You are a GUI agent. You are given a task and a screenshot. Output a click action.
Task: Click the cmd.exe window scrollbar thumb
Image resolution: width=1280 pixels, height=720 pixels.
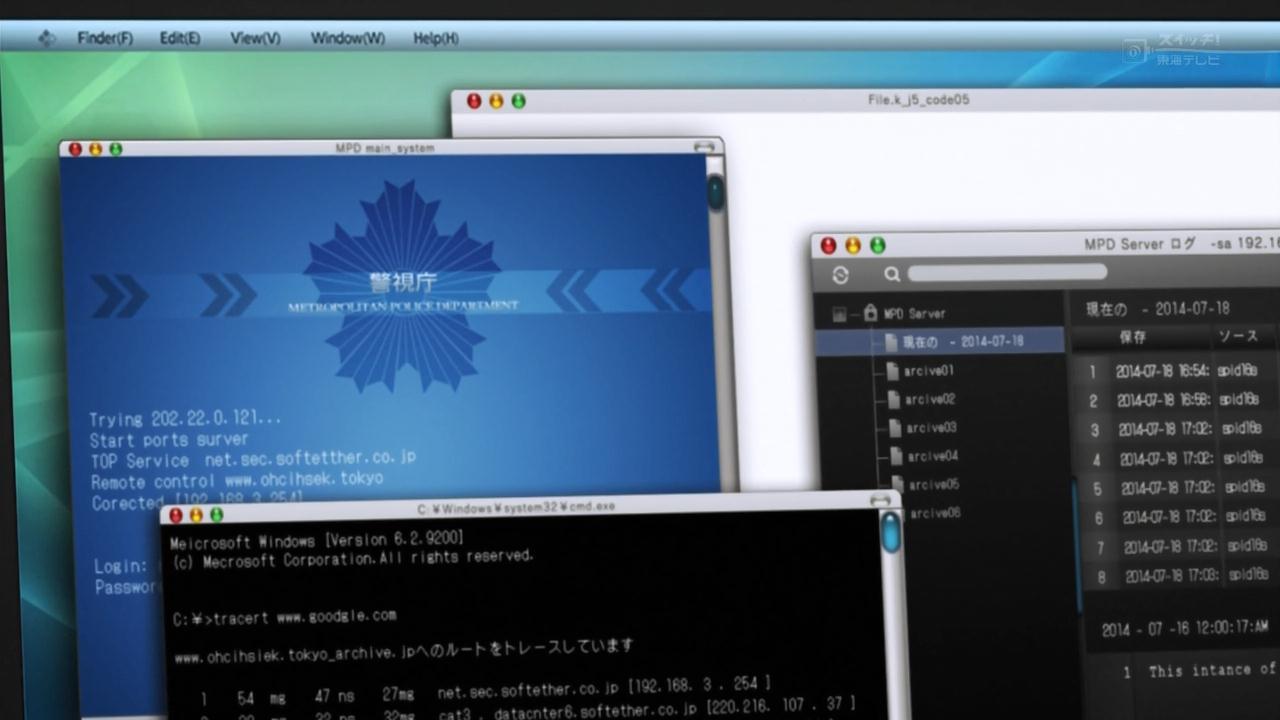(890, 532)
